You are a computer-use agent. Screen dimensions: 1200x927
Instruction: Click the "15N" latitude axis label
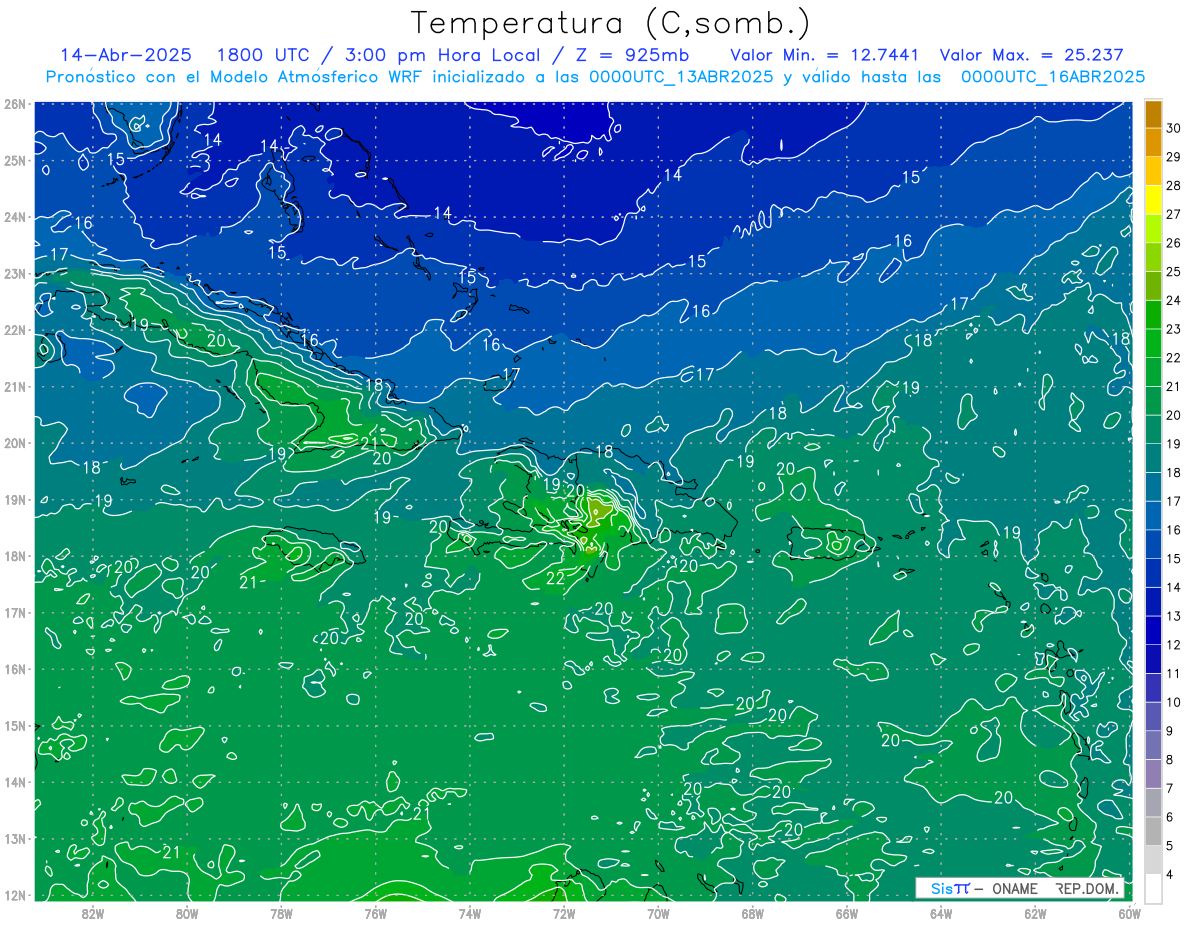pyautogui.click(x=15, y=725)
